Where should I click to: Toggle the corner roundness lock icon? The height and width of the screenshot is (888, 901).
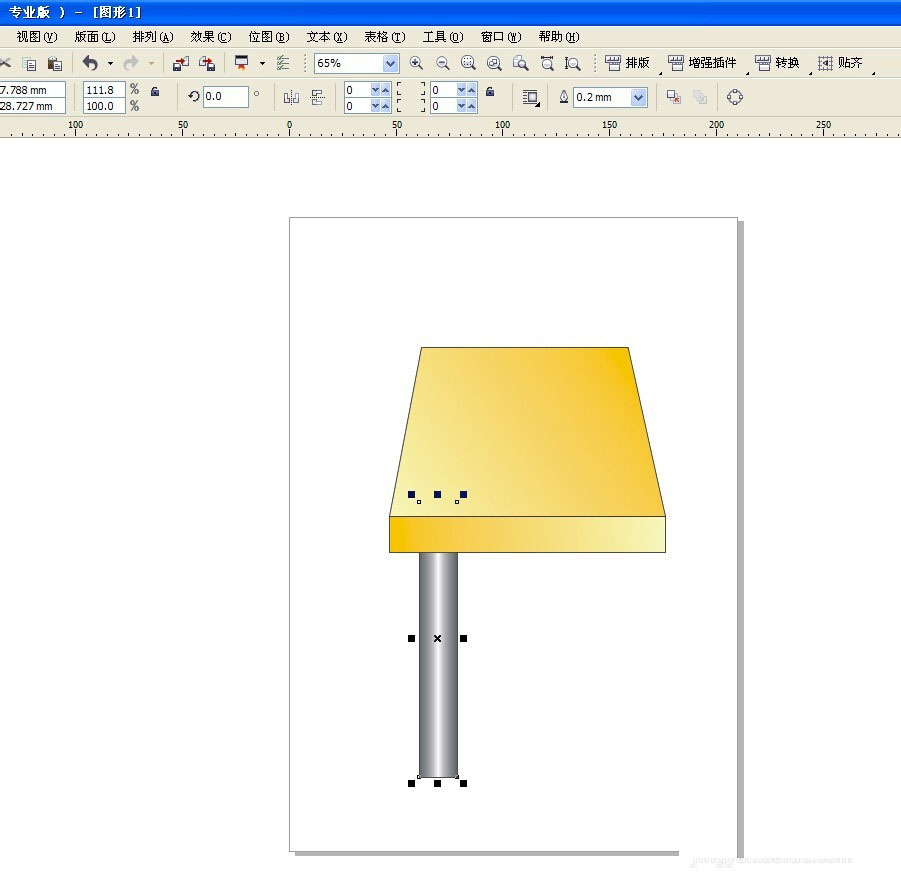(489, 91)
